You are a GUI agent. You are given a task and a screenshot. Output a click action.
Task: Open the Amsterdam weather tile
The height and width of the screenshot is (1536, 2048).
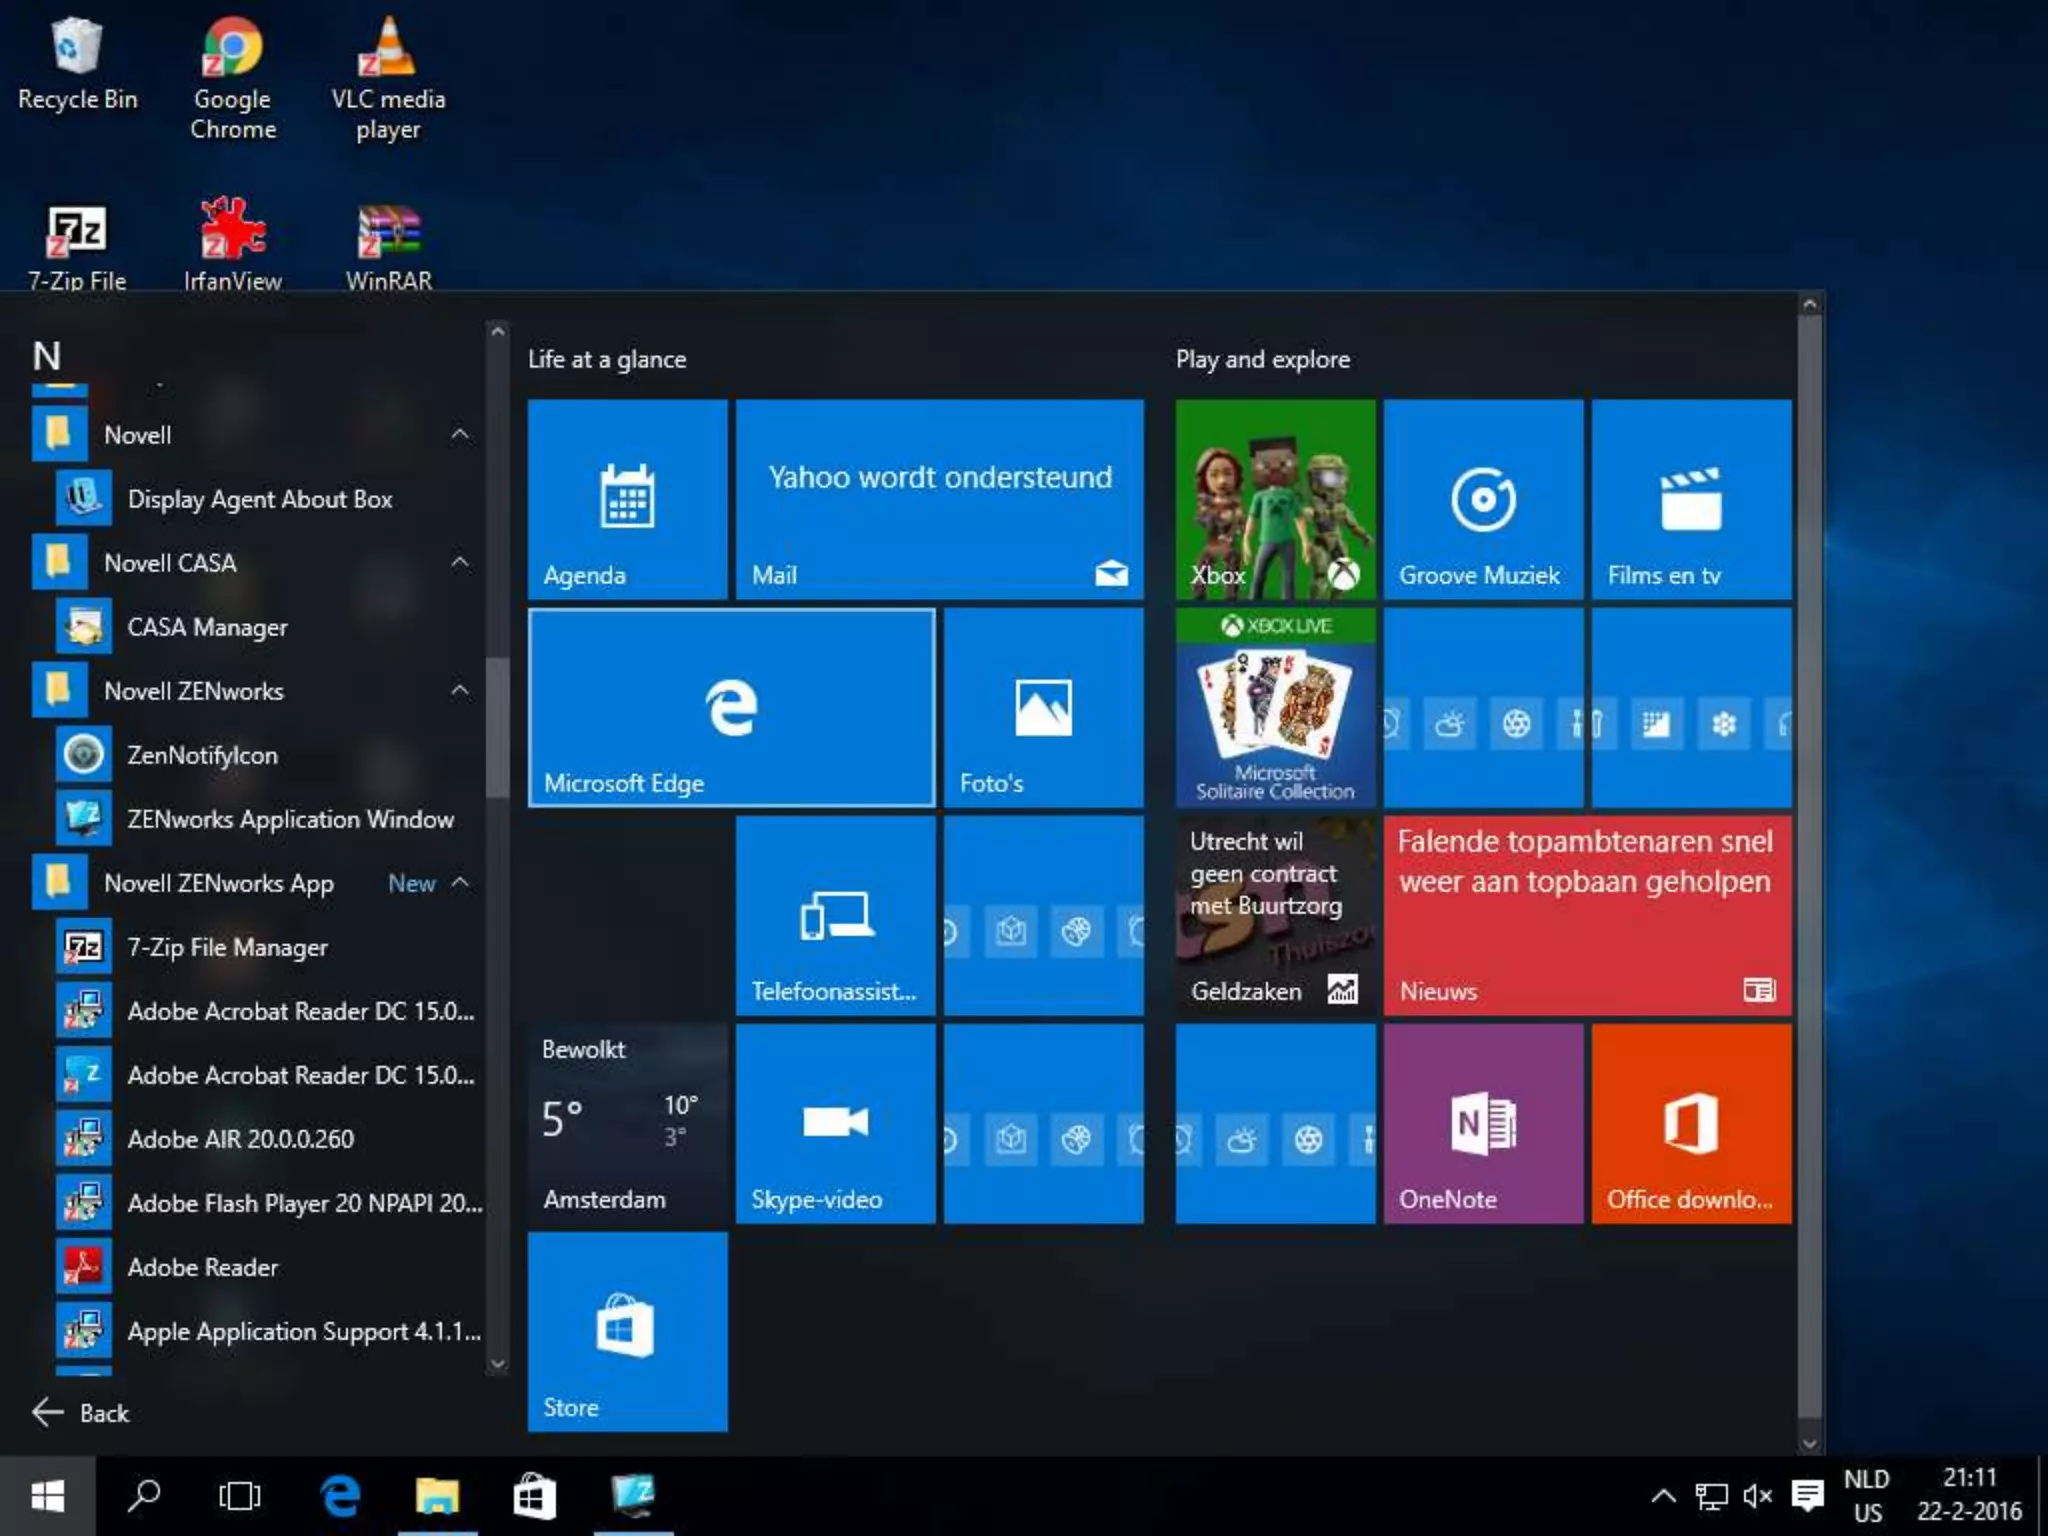click(627, 1123)
